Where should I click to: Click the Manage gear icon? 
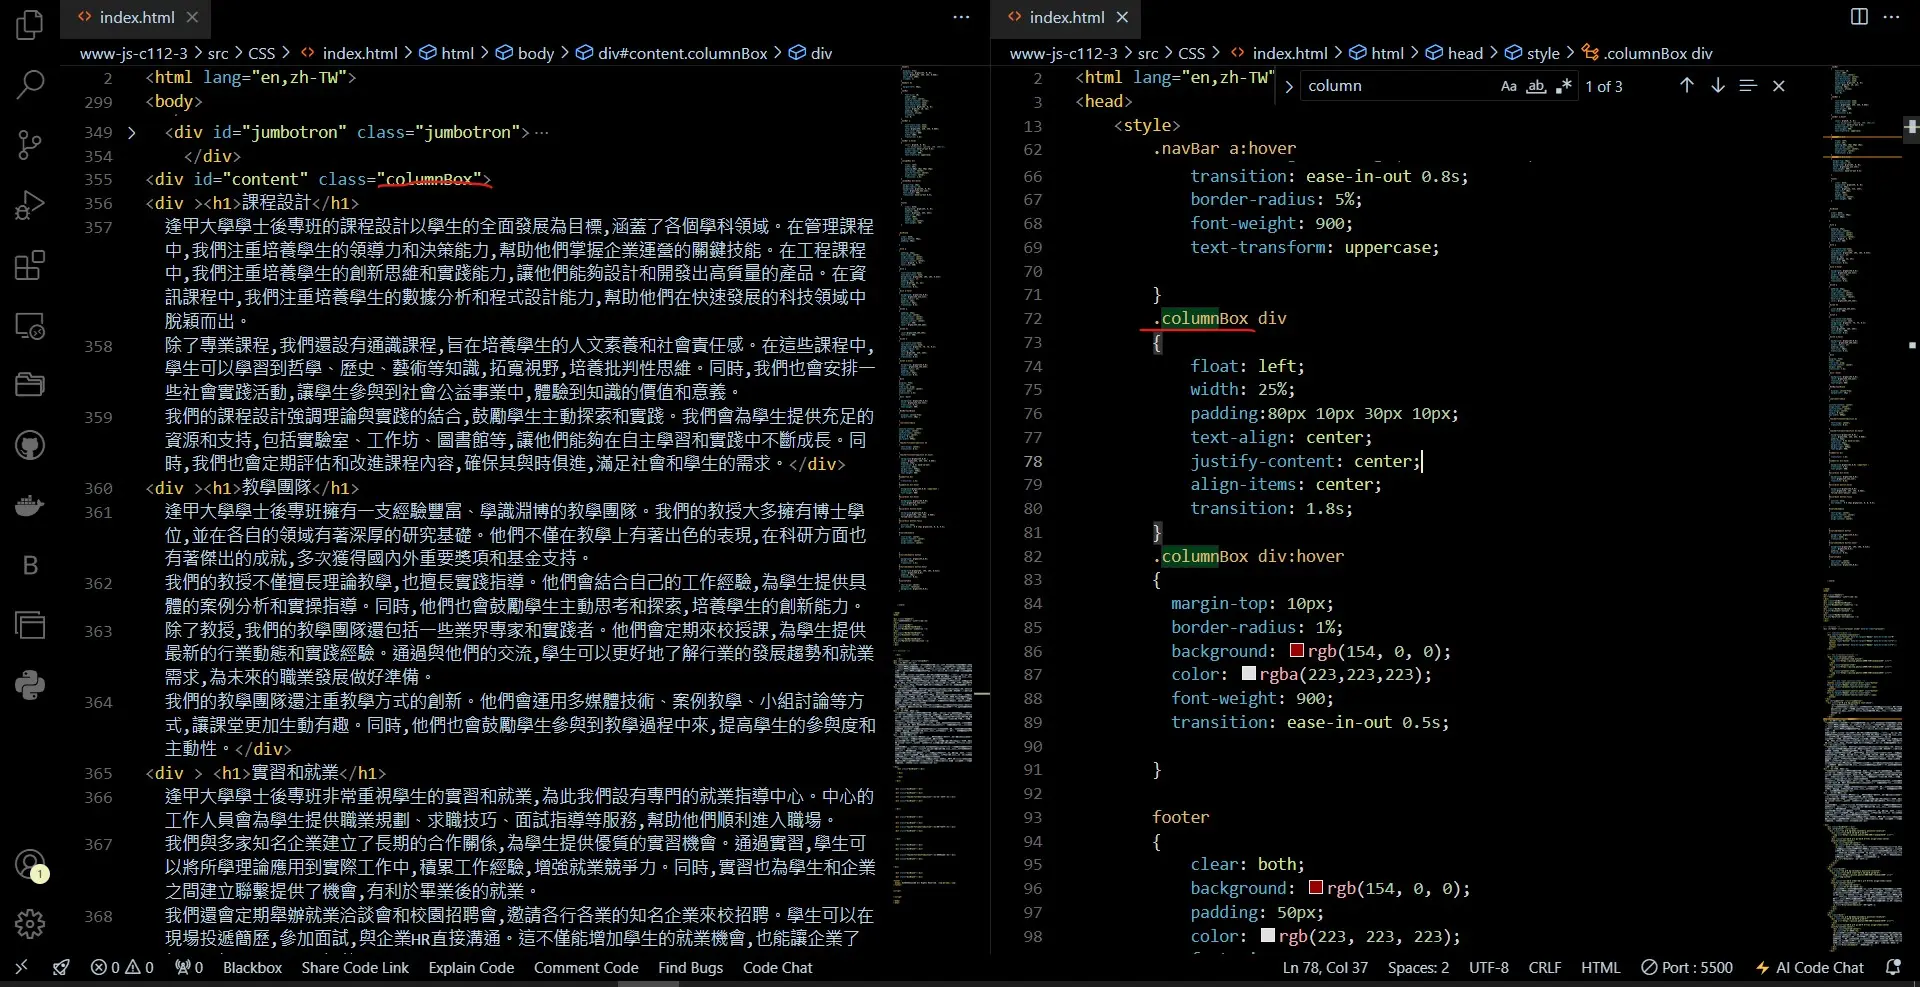click(x=30, y=923)
